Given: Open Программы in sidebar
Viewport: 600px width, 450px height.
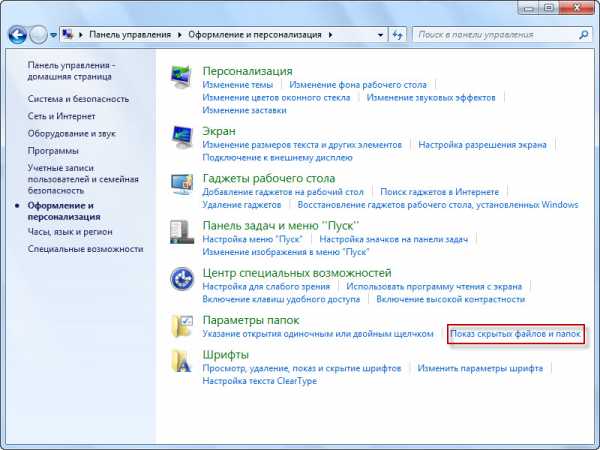Looking at the screenshot, I should 53,151.
